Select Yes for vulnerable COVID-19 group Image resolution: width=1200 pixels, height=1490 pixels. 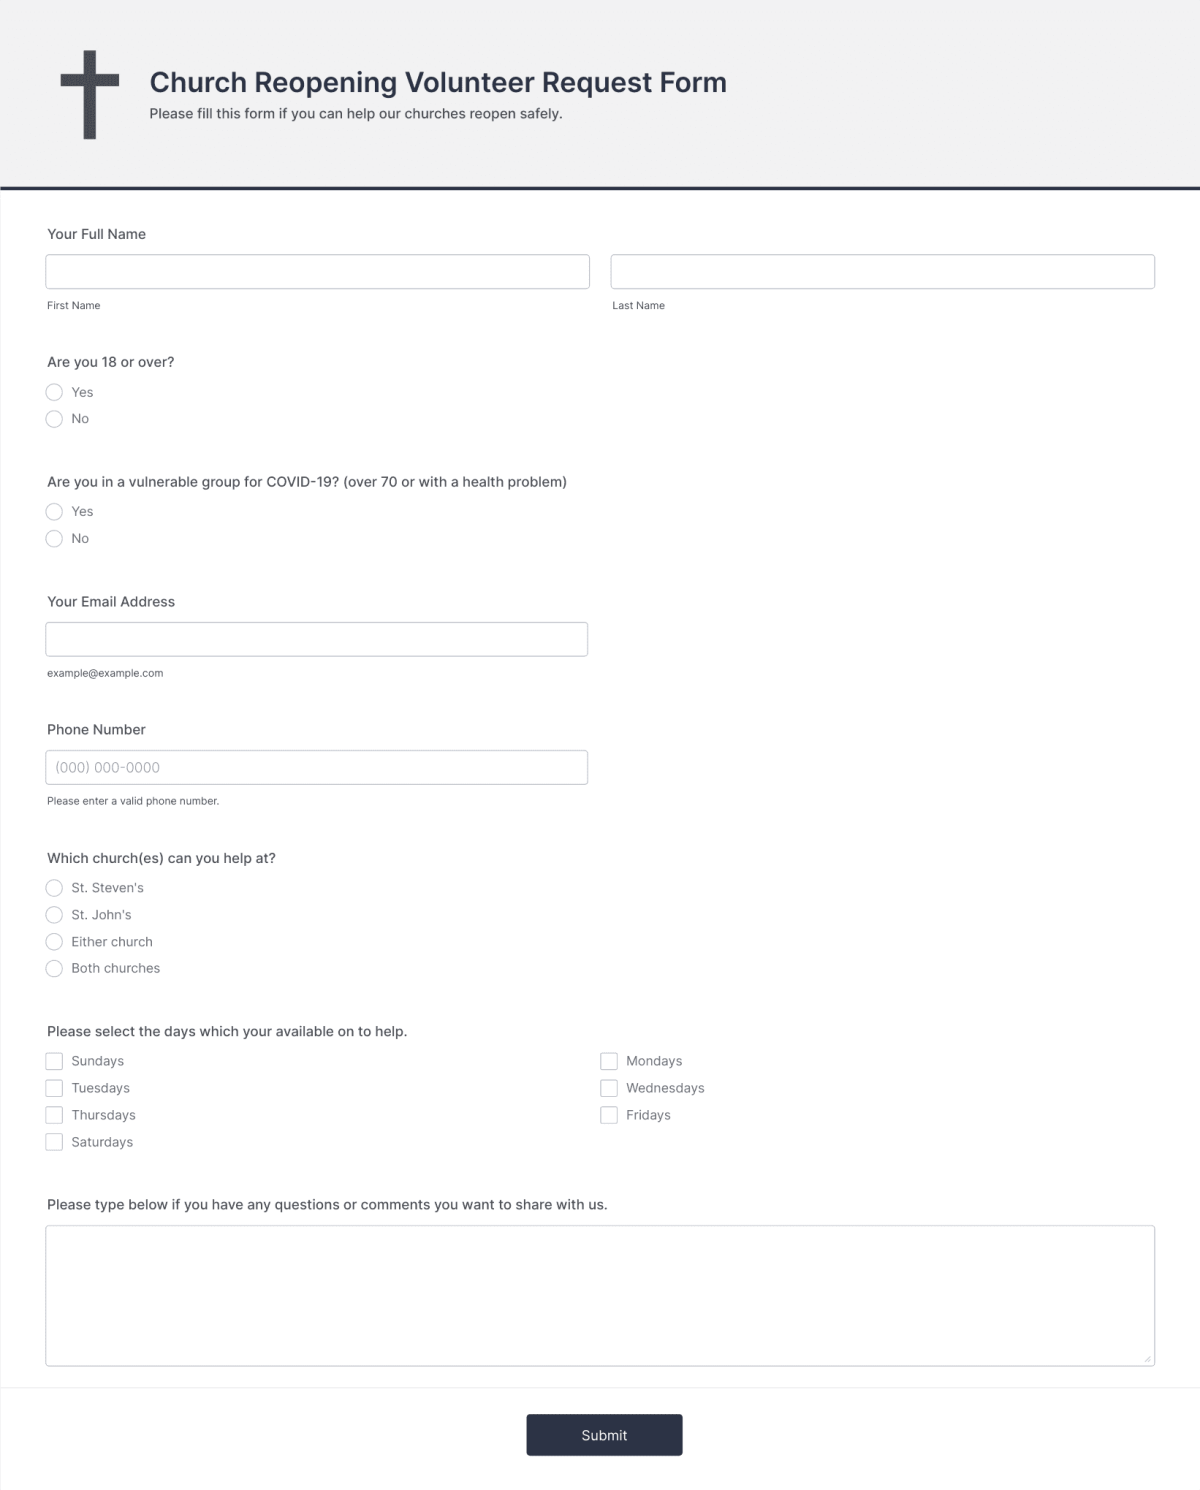coord(54,511)
